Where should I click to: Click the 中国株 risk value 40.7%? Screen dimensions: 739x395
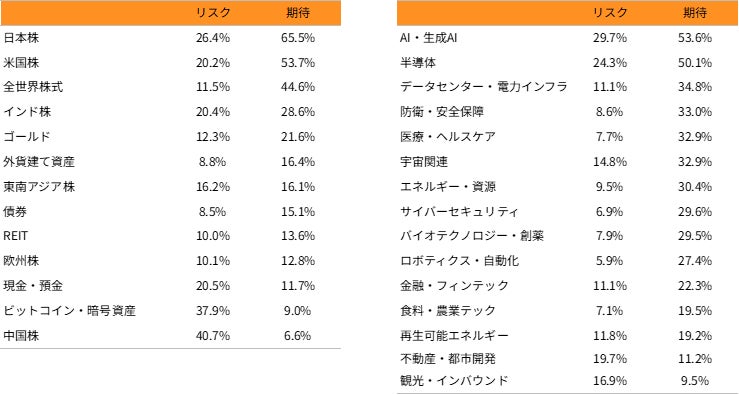213,336
